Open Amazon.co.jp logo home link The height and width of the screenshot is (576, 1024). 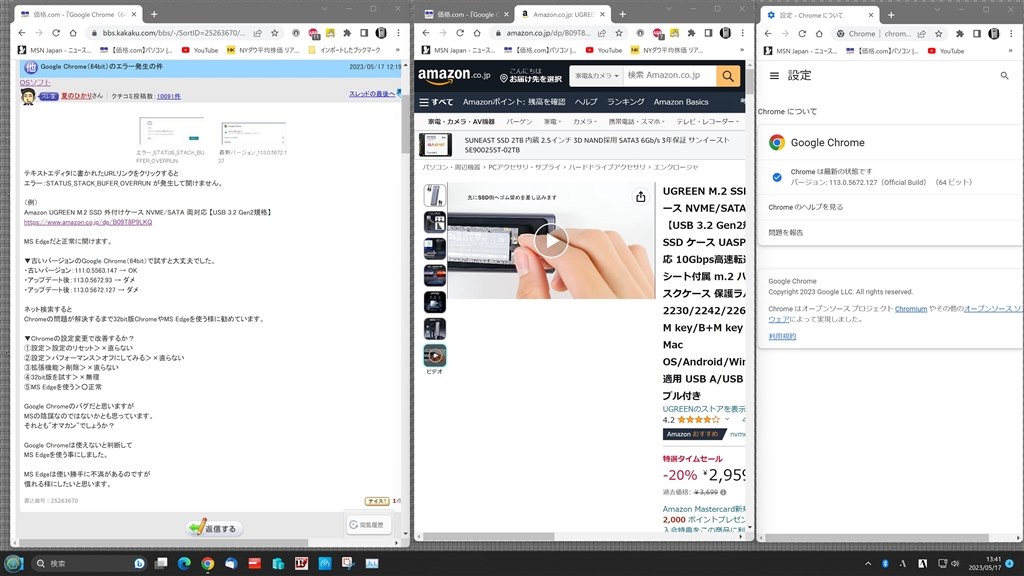pos(454,76)
